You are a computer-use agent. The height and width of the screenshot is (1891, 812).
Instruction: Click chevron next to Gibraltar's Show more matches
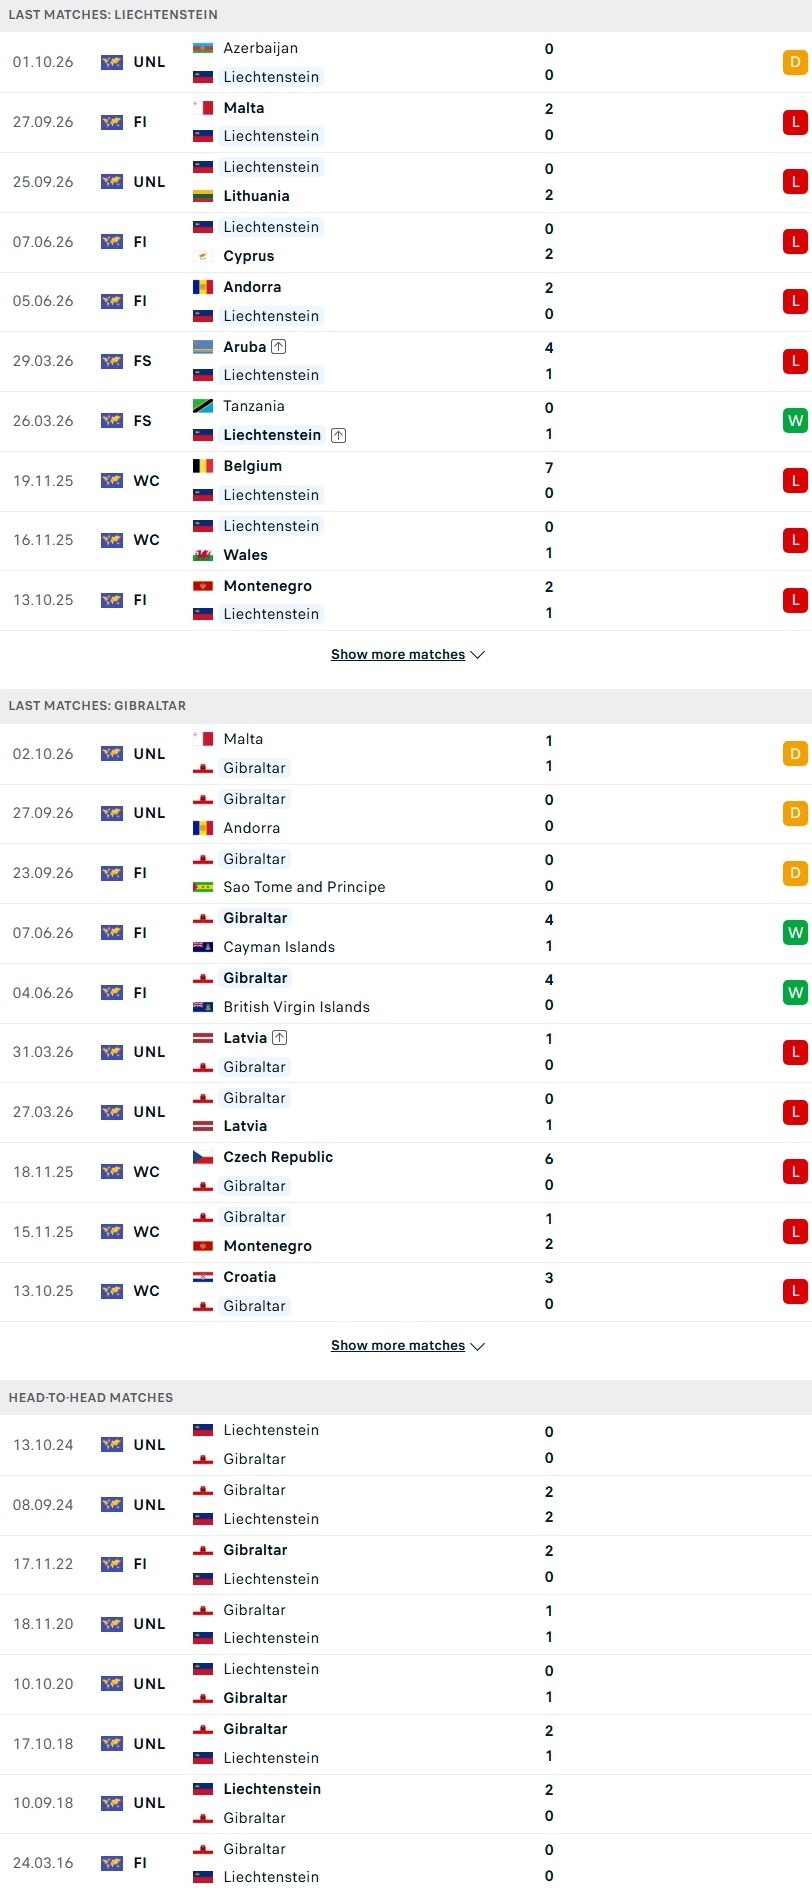point(478,1347)
